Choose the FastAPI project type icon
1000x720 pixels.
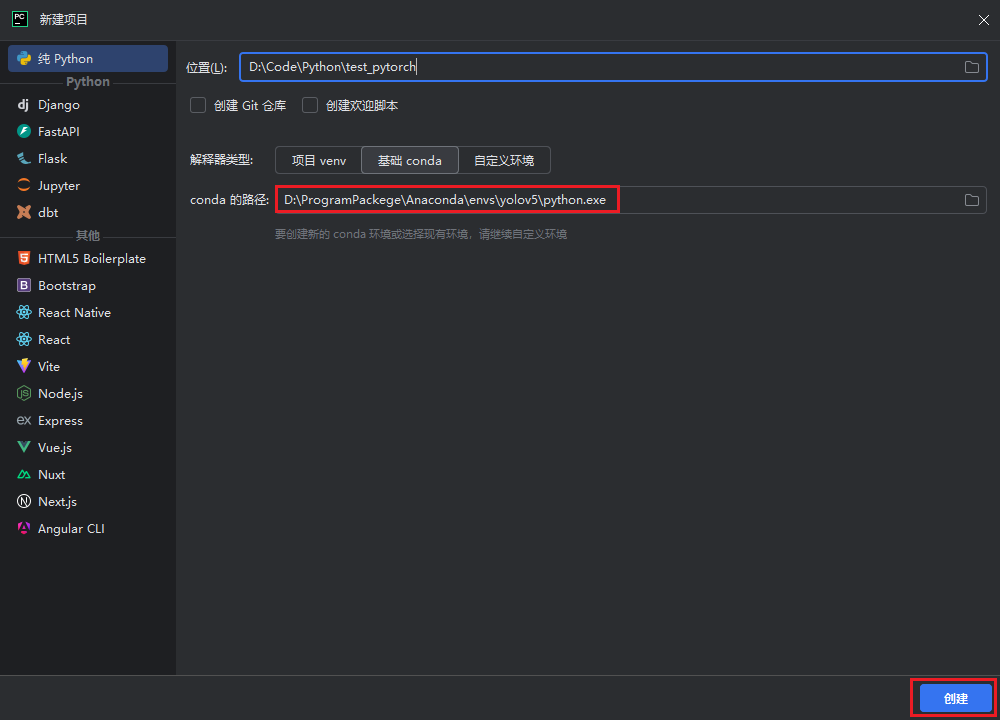pyautogui.click(x=24, y=132)
